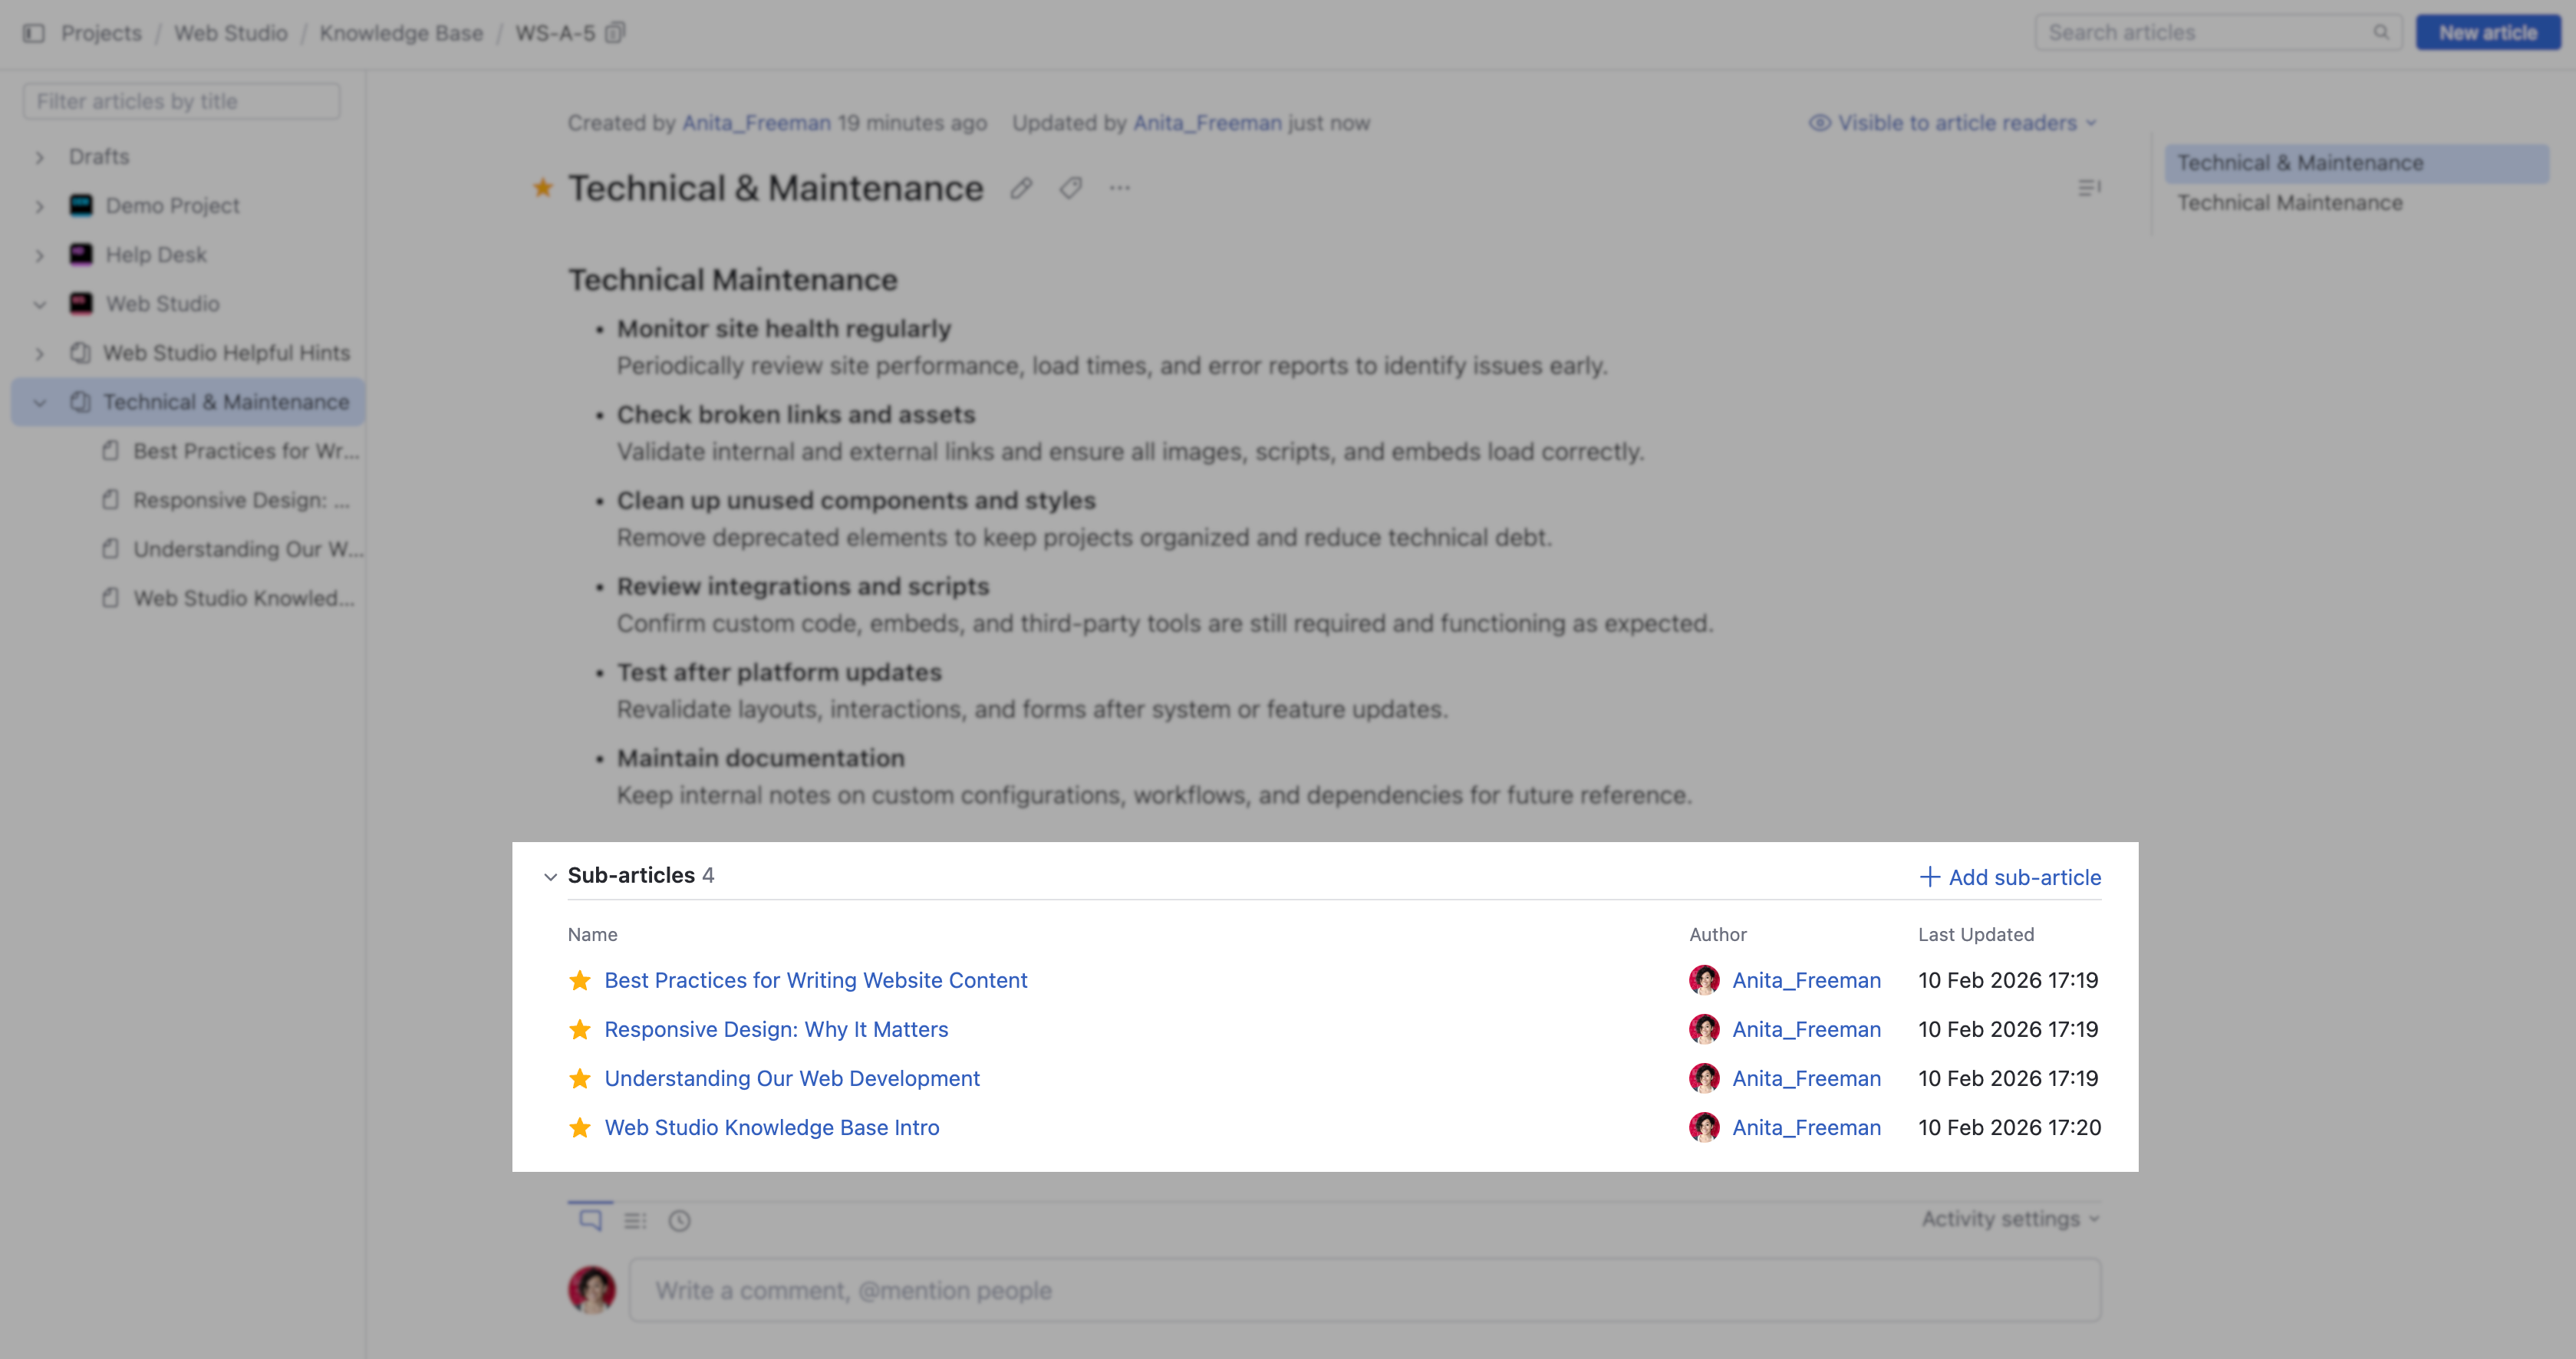
Task: Click the tag icon next to title
Action: [x=1070, y=188]
